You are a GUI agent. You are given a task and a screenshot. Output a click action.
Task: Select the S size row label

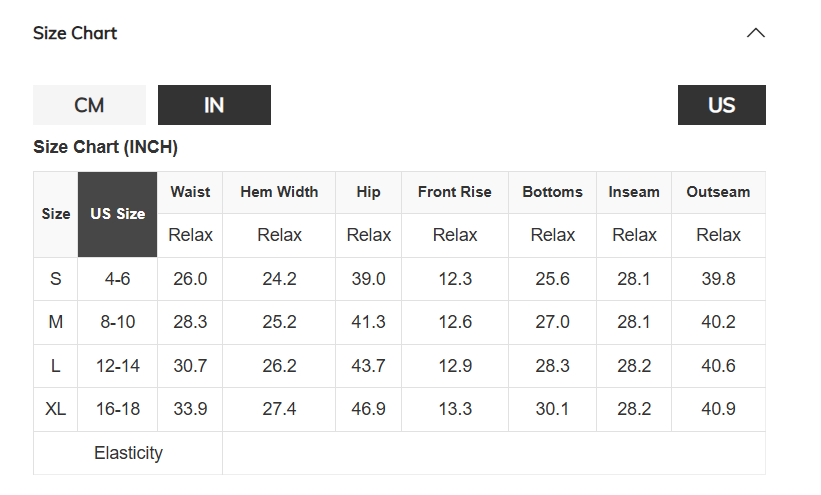coord(56,279)
